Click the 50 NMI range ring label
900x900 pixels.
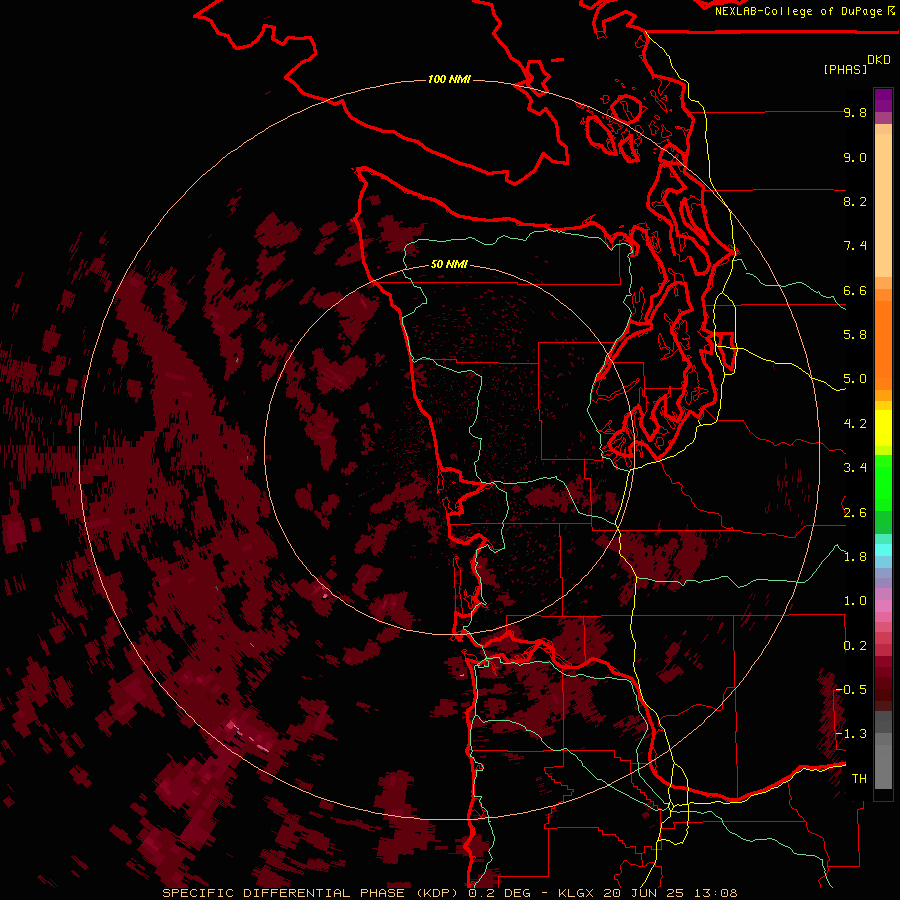(x=449, y=264)
